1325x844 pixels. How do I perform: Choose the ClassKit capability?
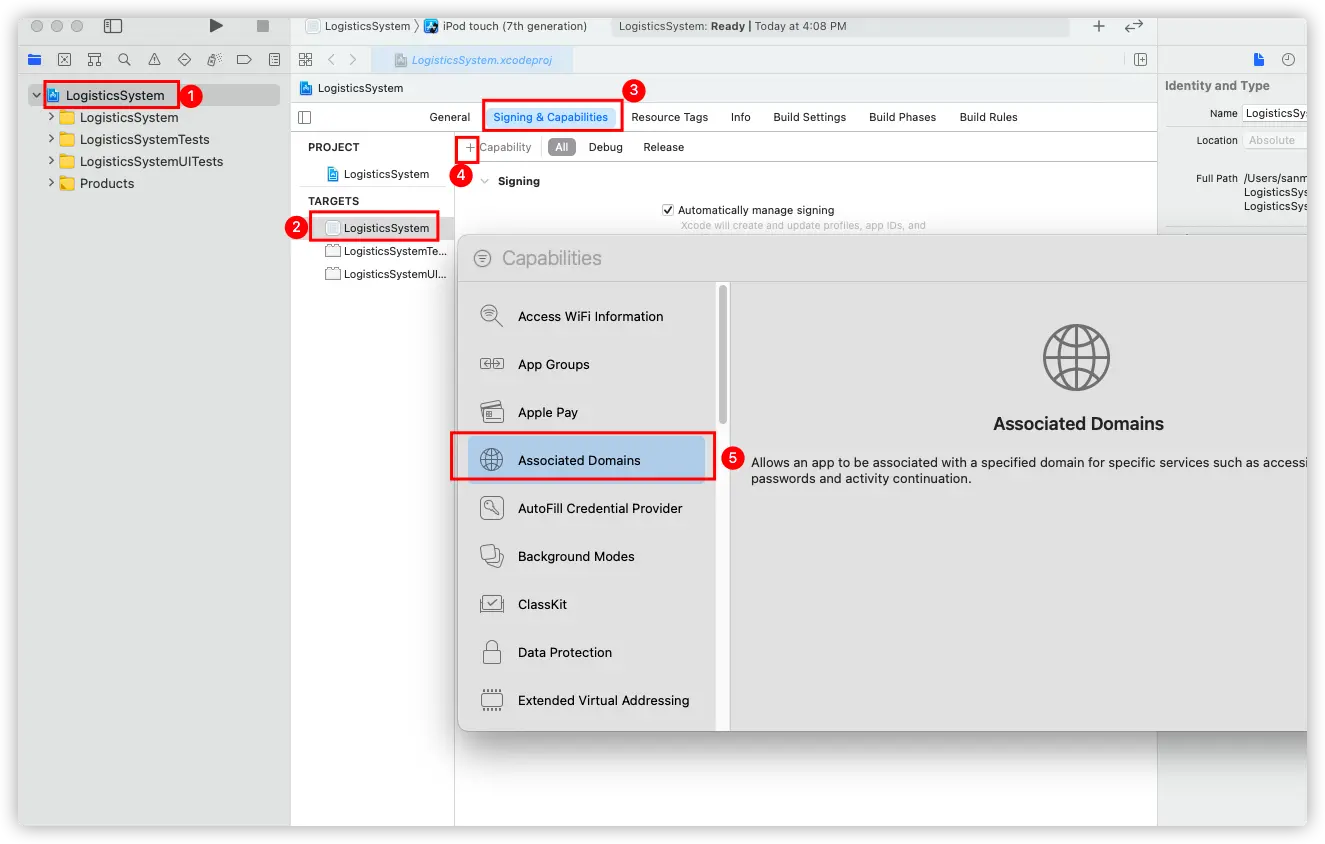(x=587, y=604)
